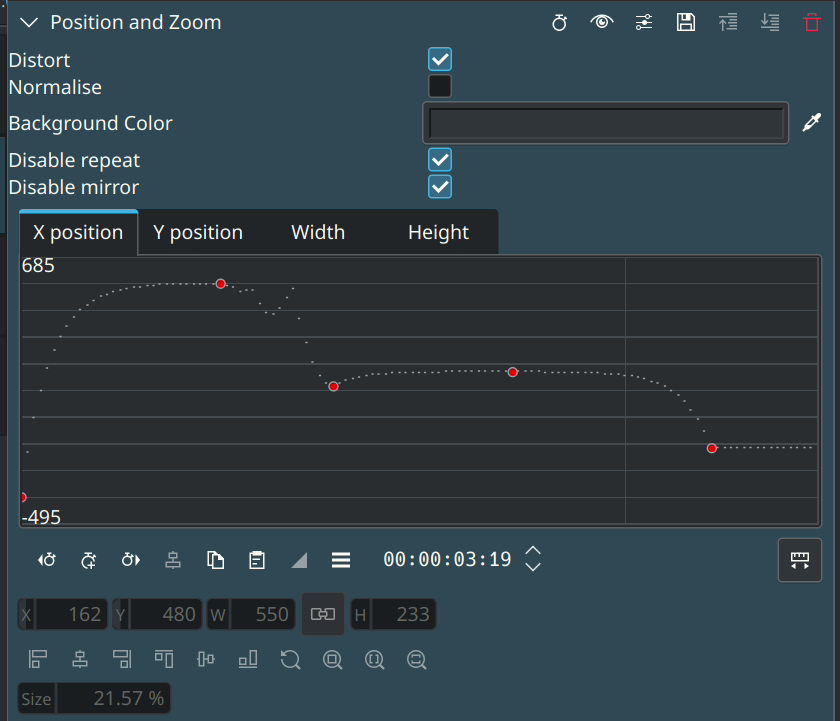Select the last keyframe on the curve
The image size is (840, 721).
click(x=711, y=448)
